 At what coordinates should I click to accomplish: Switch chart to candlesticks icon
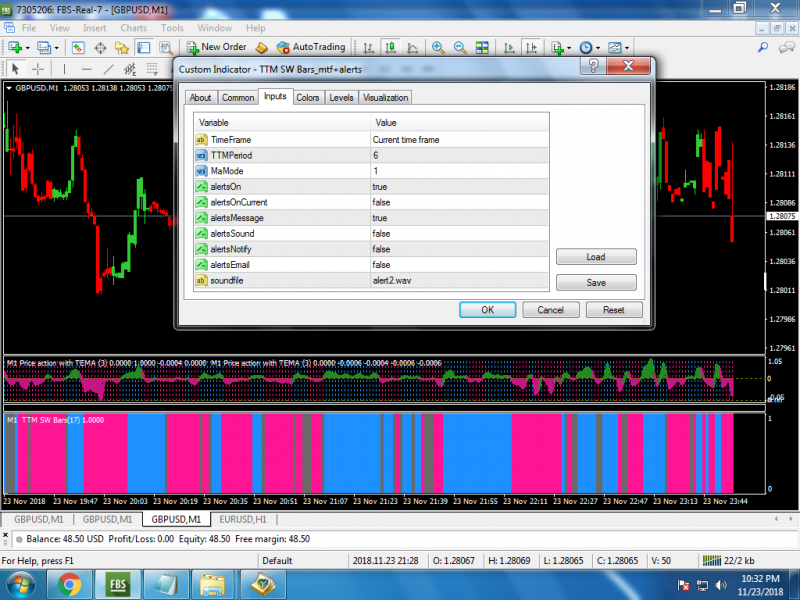[391, 47]
